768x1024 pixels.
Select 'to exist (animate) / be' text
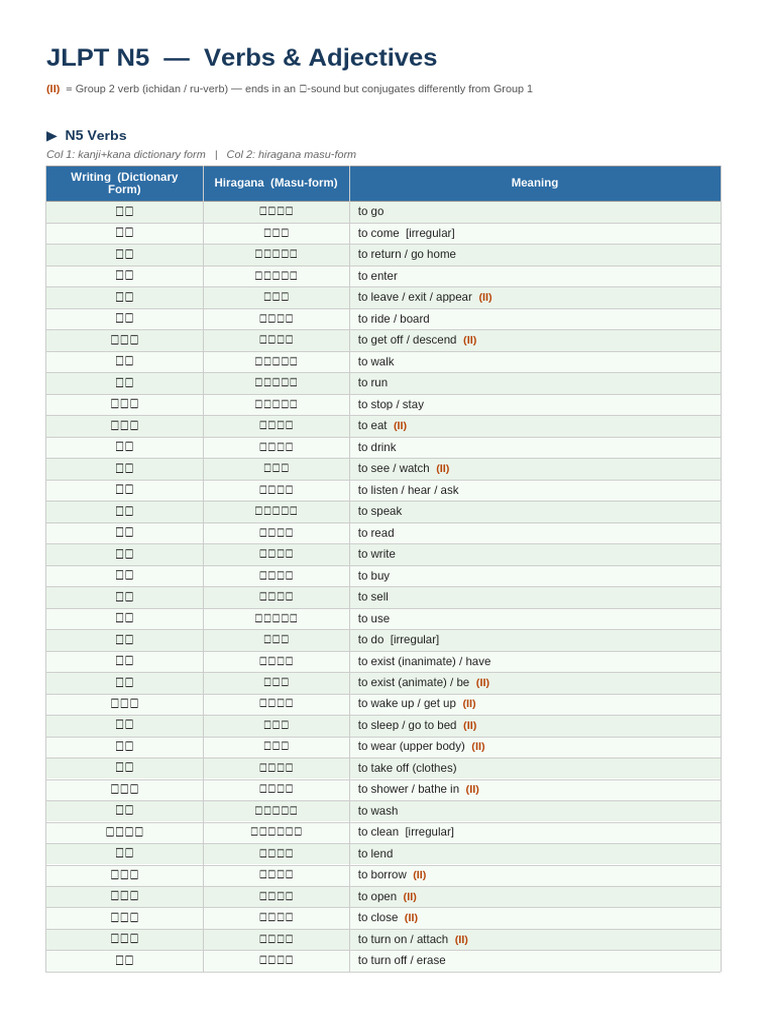point(413,682)
